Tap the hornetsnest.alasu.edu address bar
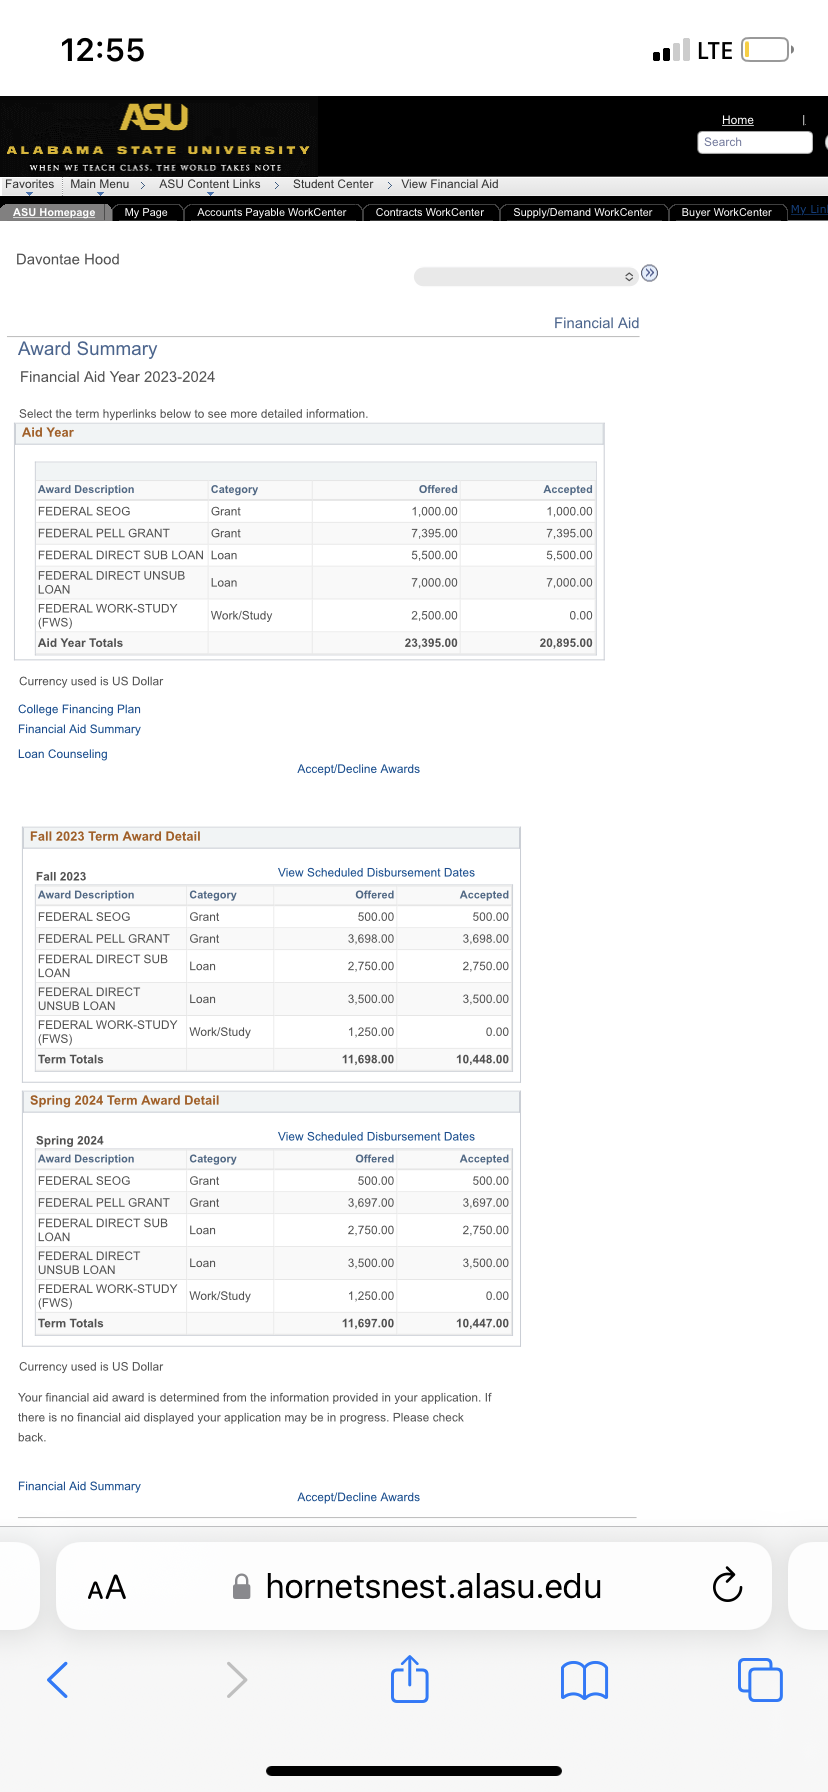Image resolution: width=828 pixels, height=1792 pixels. [414, 1586]
